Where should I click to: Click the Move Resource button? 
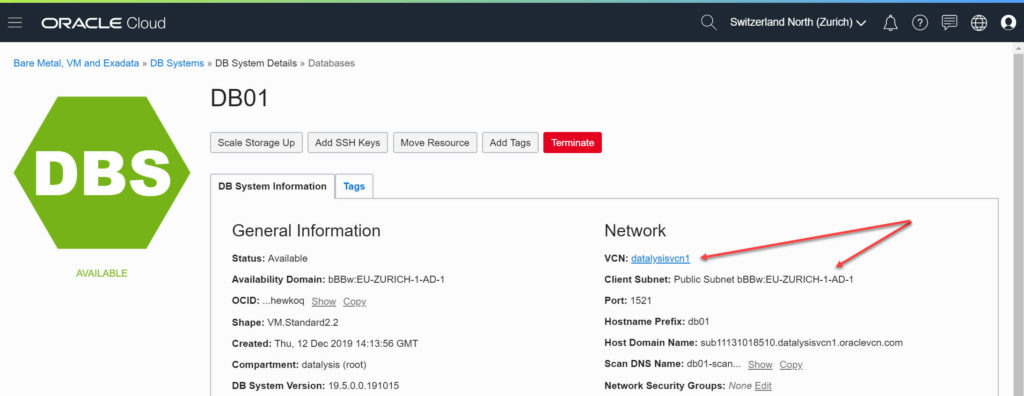435,142
